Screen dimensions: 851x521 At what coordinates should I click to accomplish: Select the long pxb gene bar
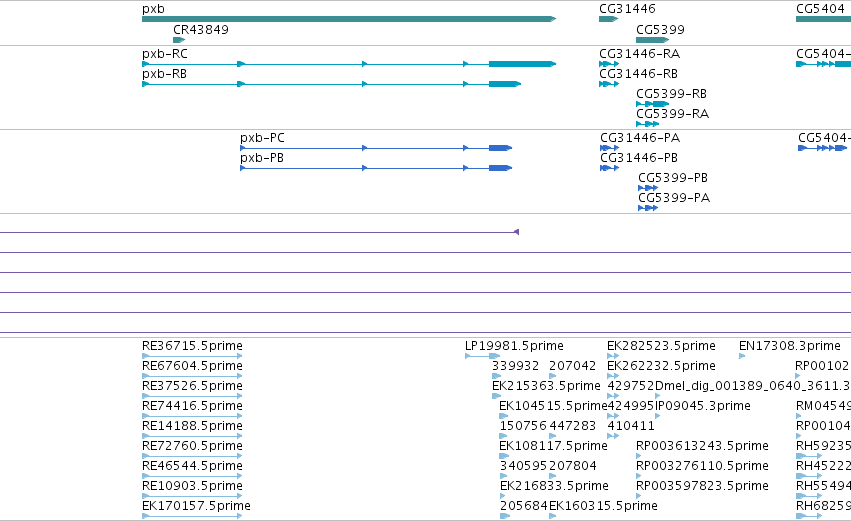coord(349,19)
